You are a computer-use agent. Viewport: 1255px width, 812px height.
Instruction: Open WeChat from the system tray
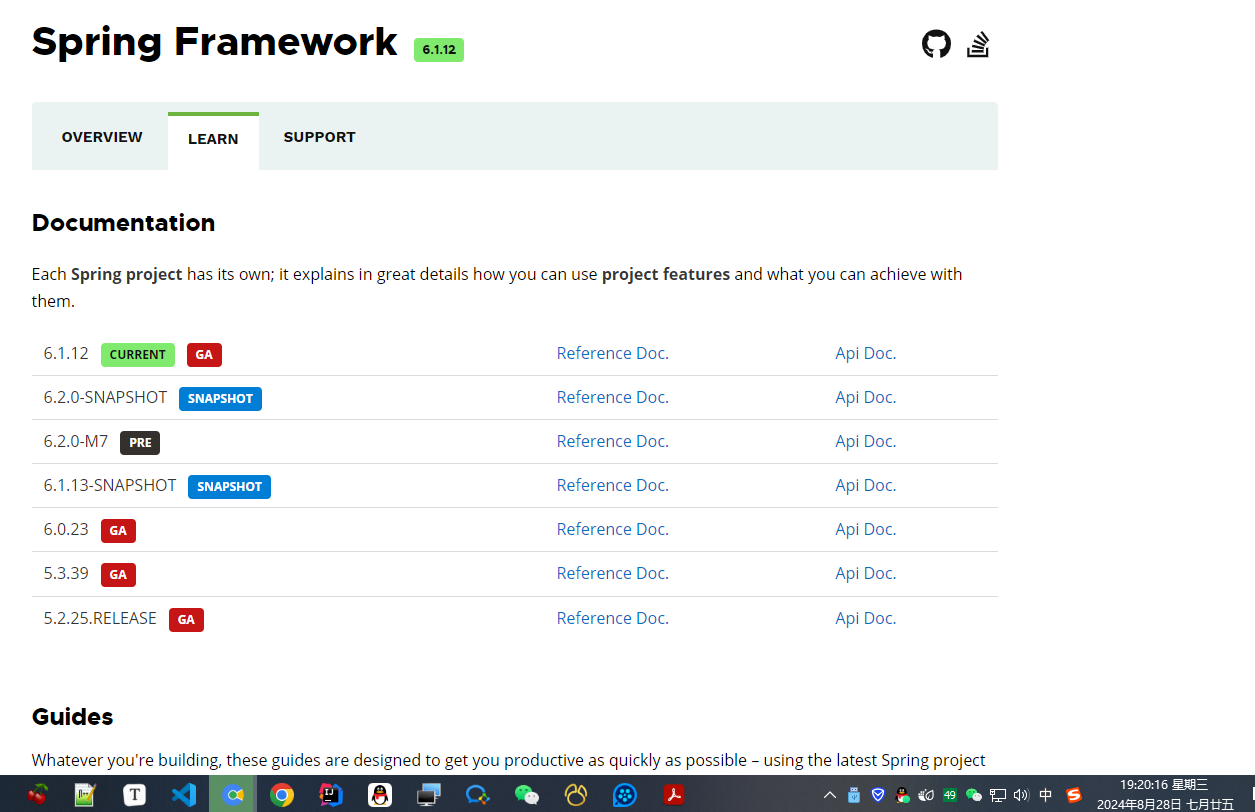tap(974, 795)
